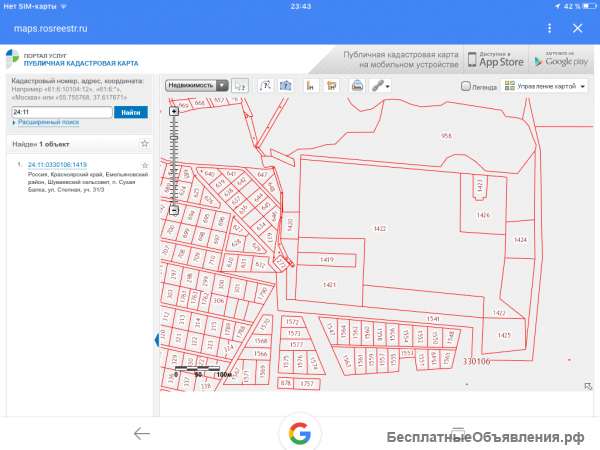Click the Публичная кадастровая карта portal logo
600x450 pixels.
72,59
